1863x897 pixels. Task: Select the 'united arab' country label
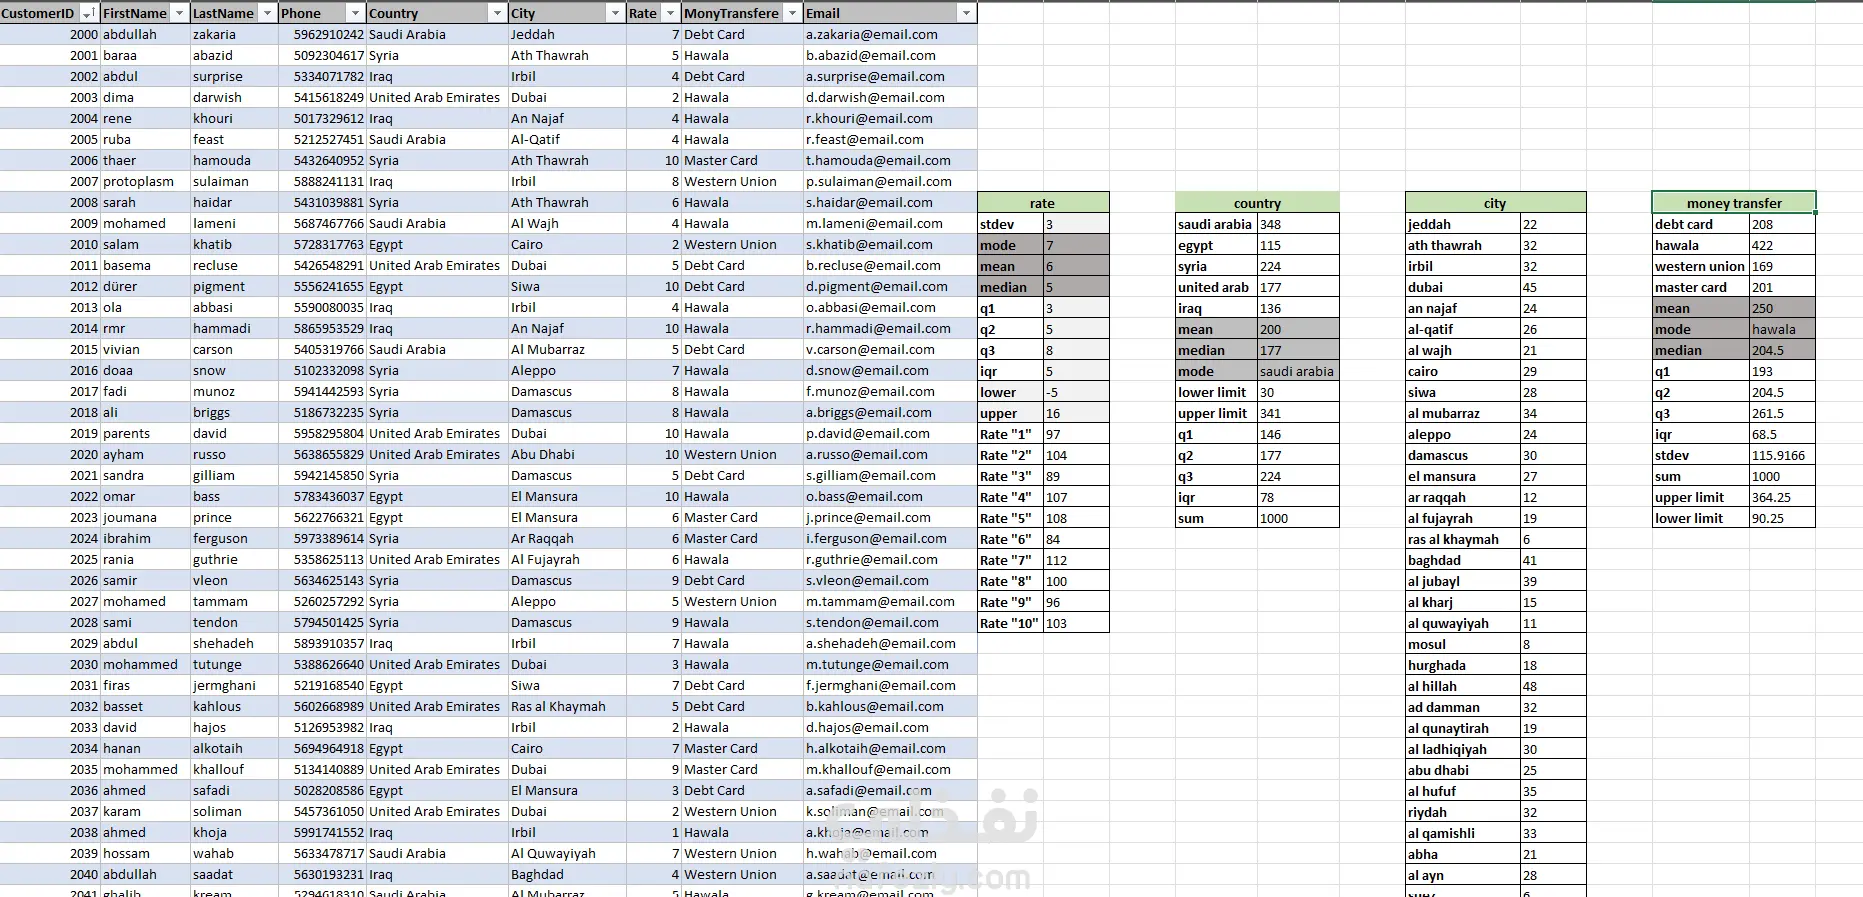point(1216,287)
